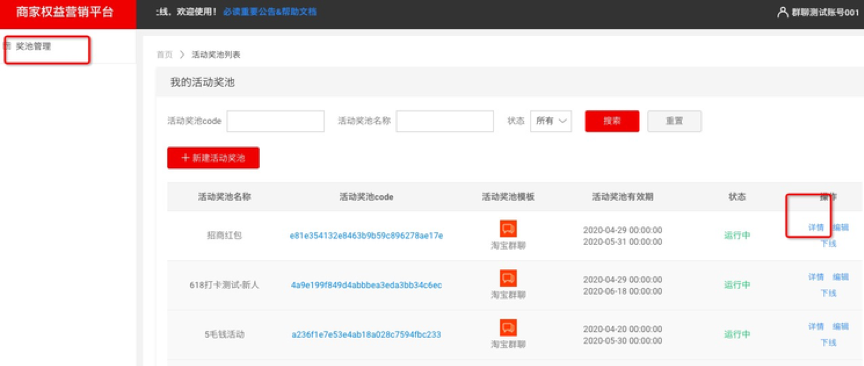Click the 淘宝群聊 template icon in 招商红包 row
This screenshot has height=366, width=864.
[x=508, y=229]
